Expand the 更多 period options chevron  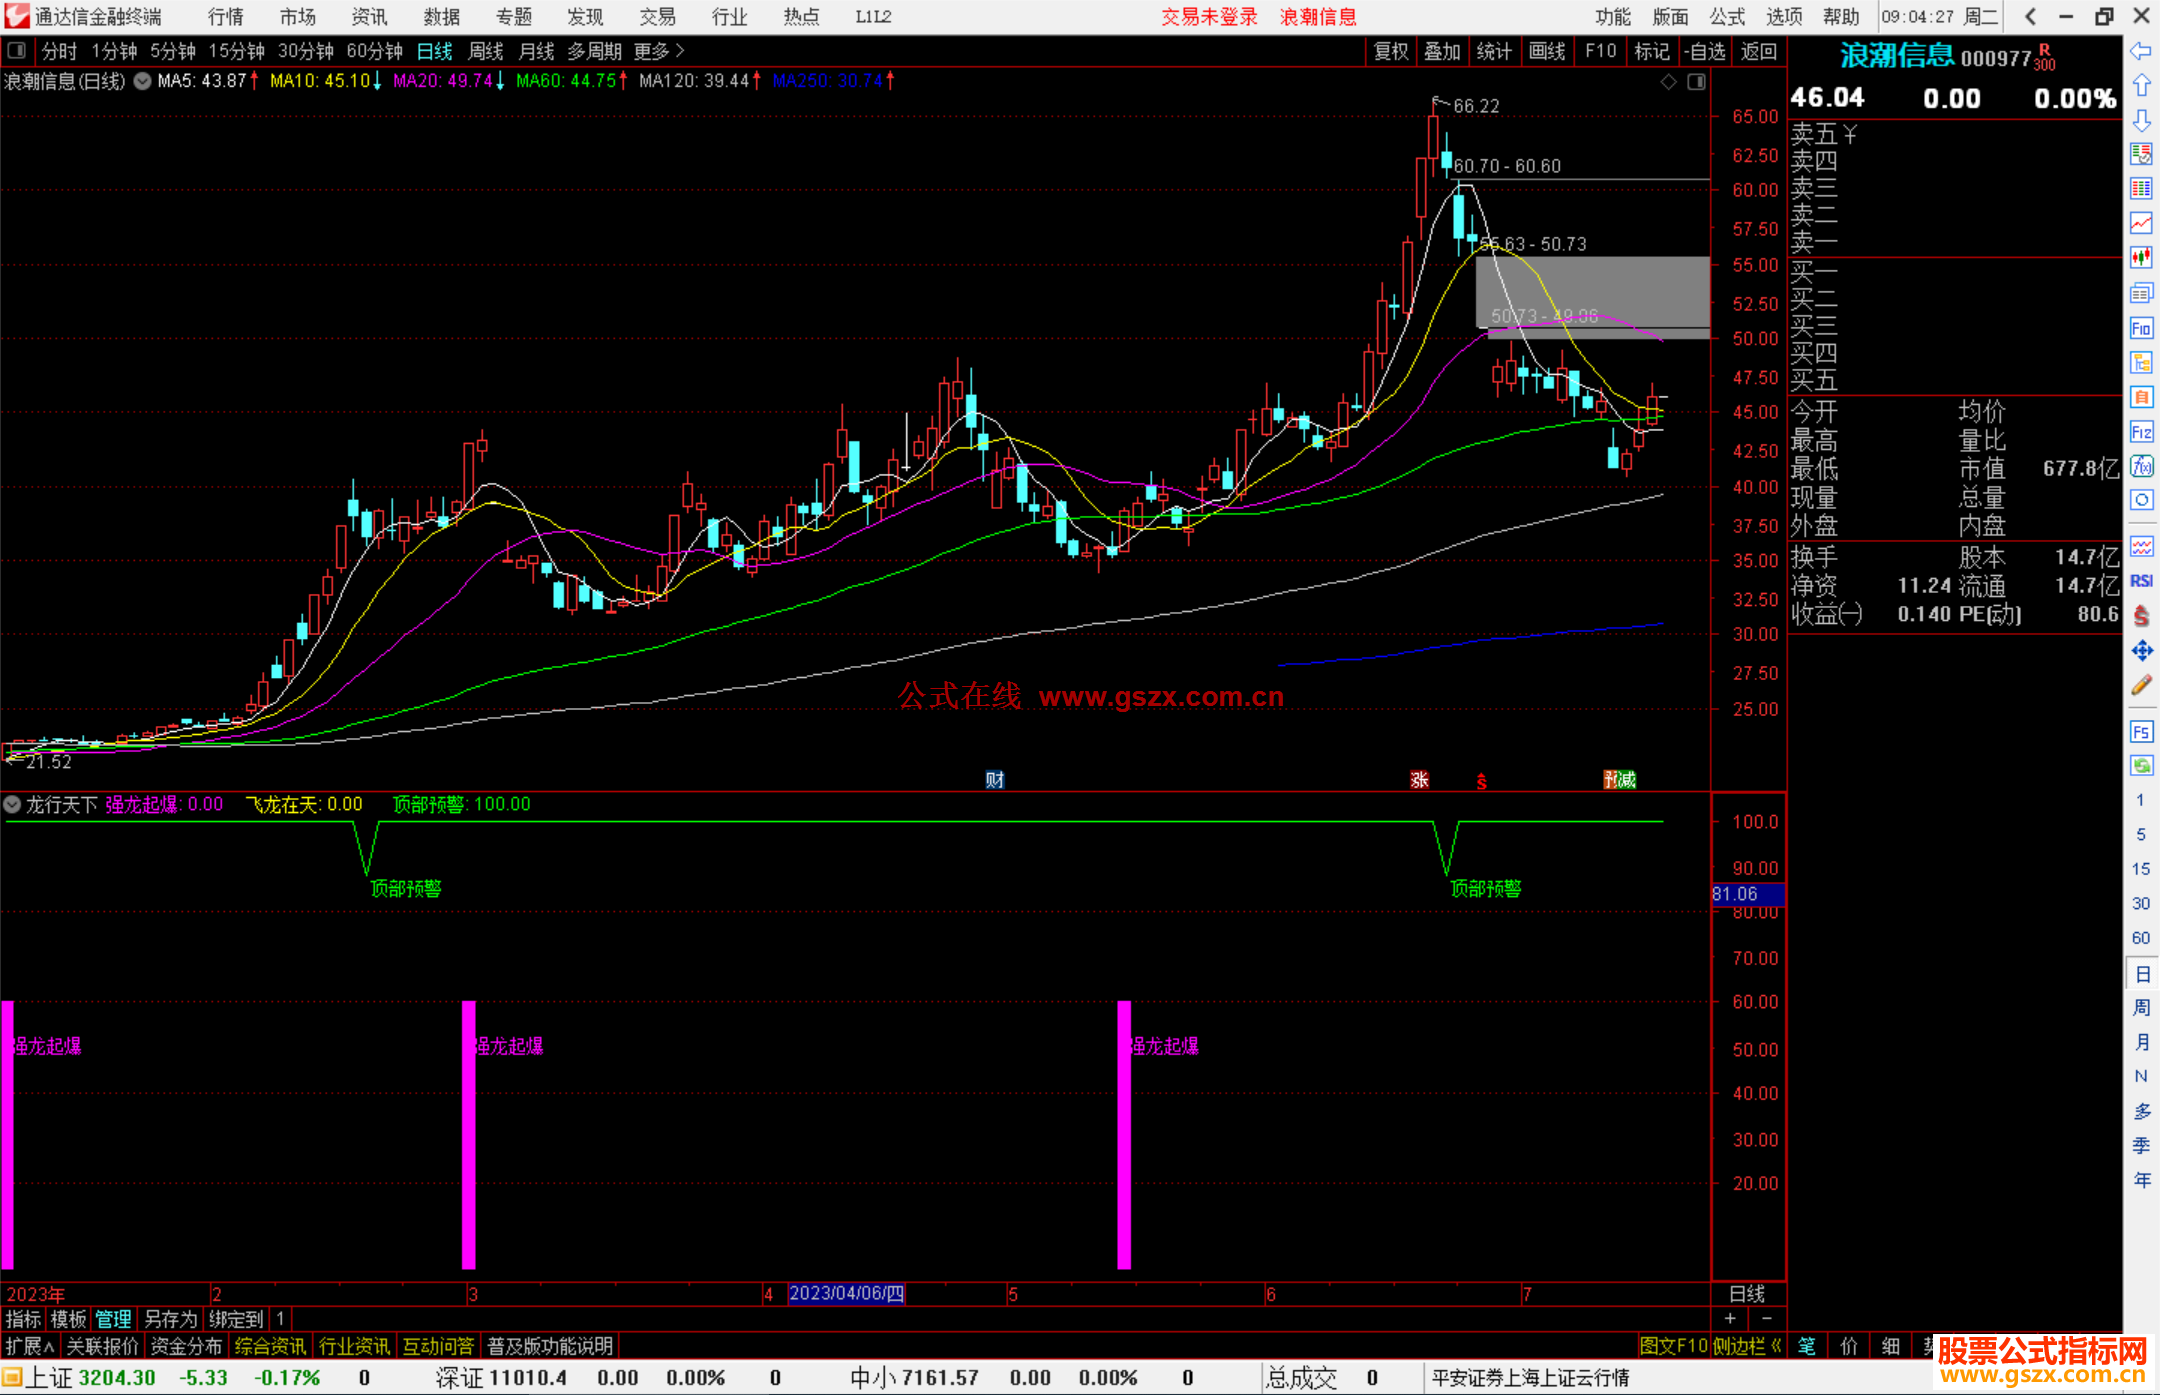point(679,51)
